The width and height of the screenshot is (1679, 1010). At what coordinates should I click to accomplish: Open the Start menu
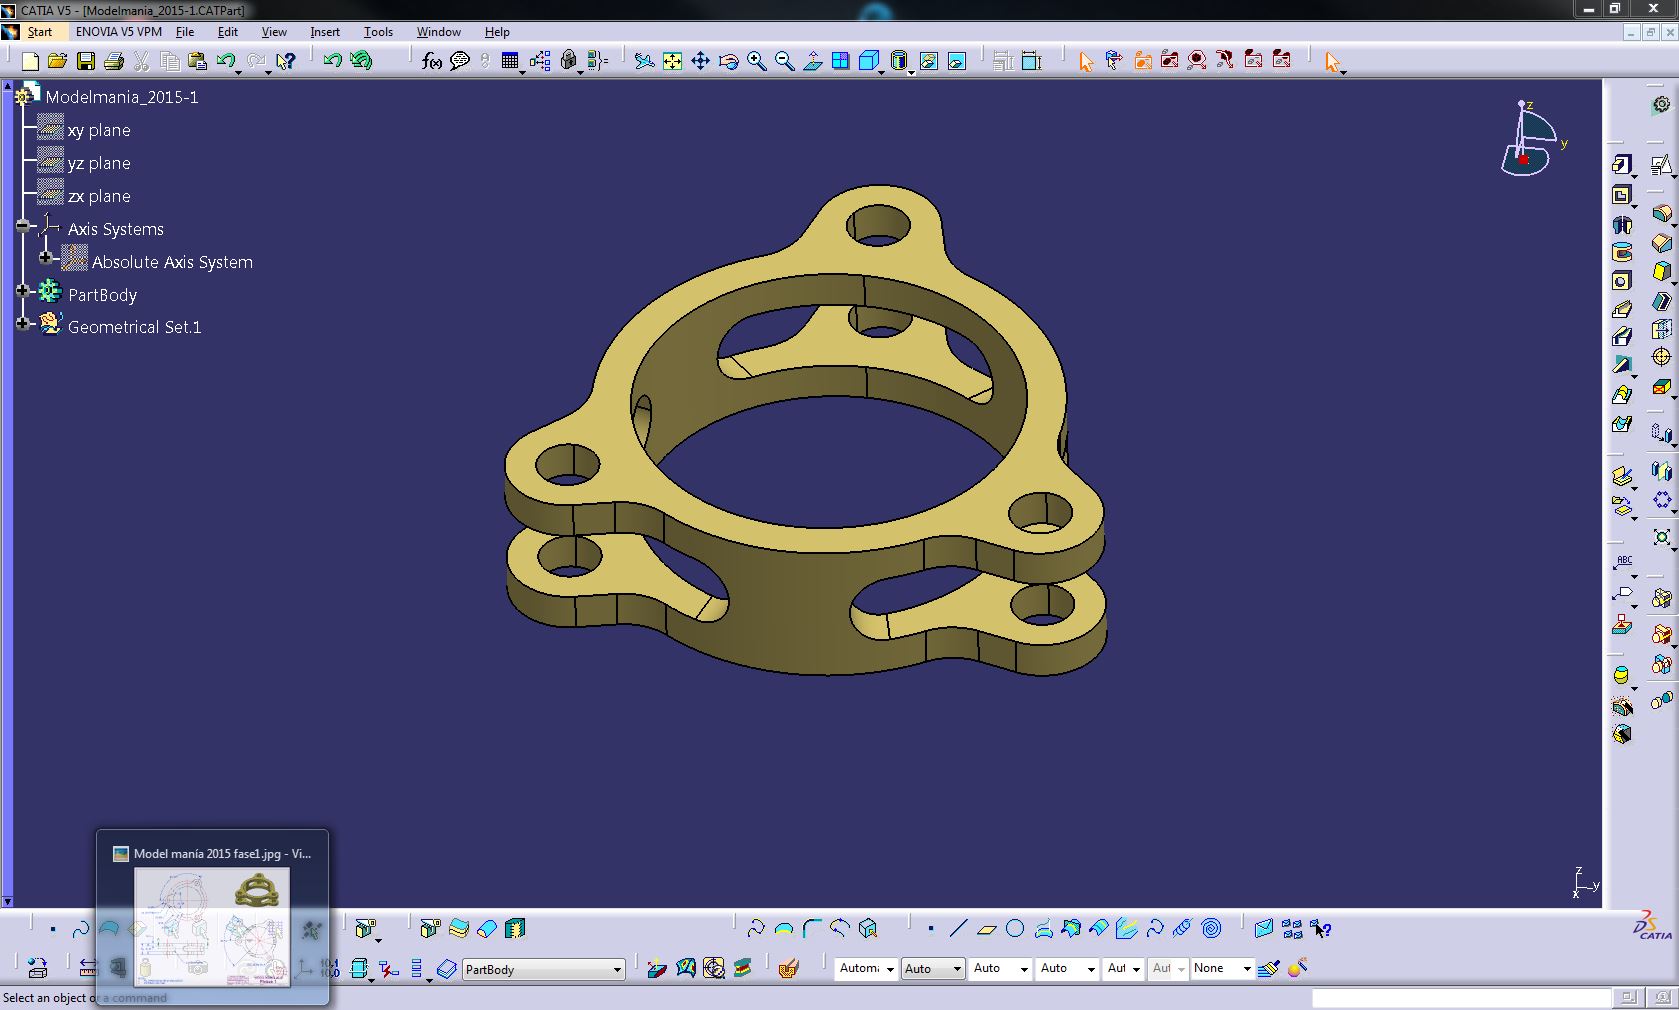pos(39,32)
